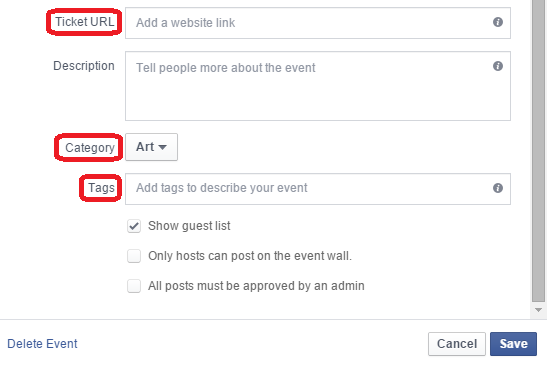Save the event changes
Viewport: 551px width, 365px height.
pyautogui.click(x=513, y=344)
